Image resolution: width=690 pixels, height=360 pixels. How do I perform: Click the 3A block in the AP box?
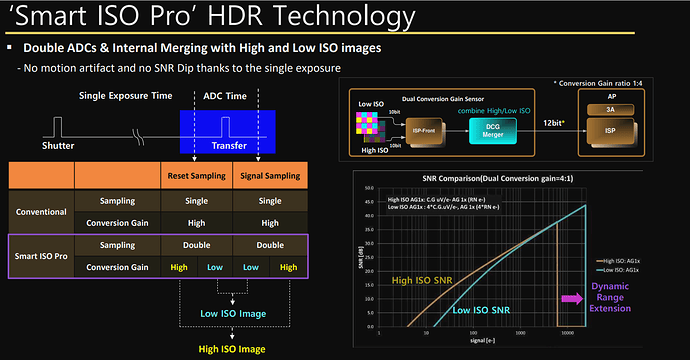point(610,110)
